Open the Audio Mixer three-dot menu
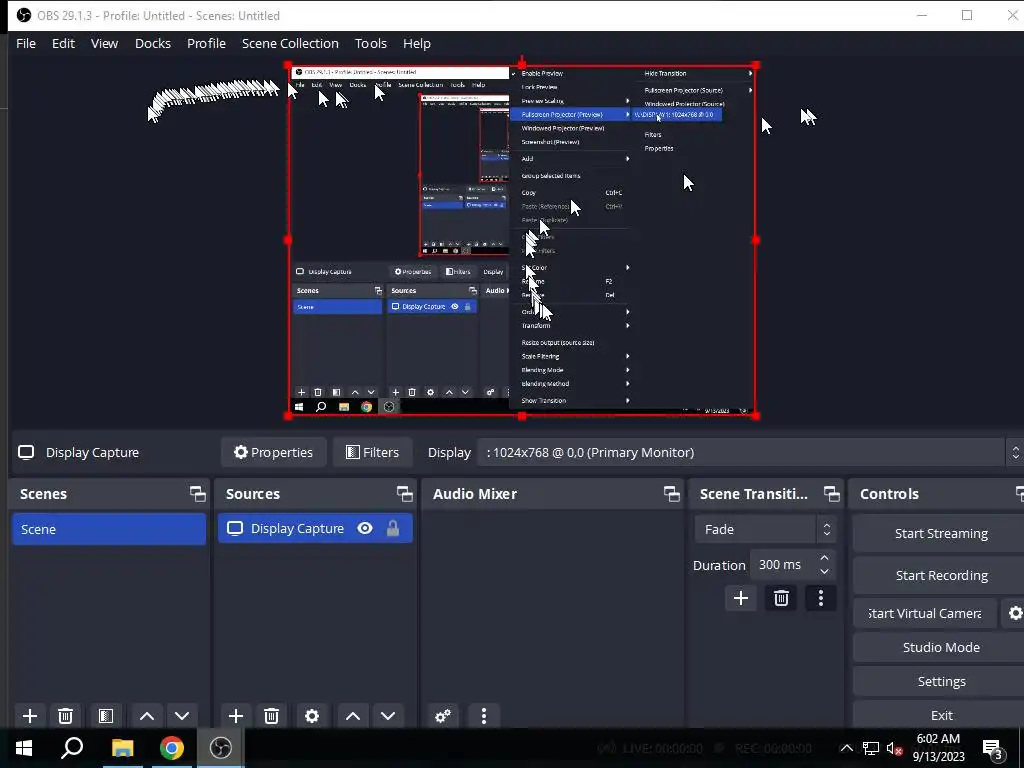The width and height of the screenshot is (1024, 768). pyautogui.click(x=484, y=716)
